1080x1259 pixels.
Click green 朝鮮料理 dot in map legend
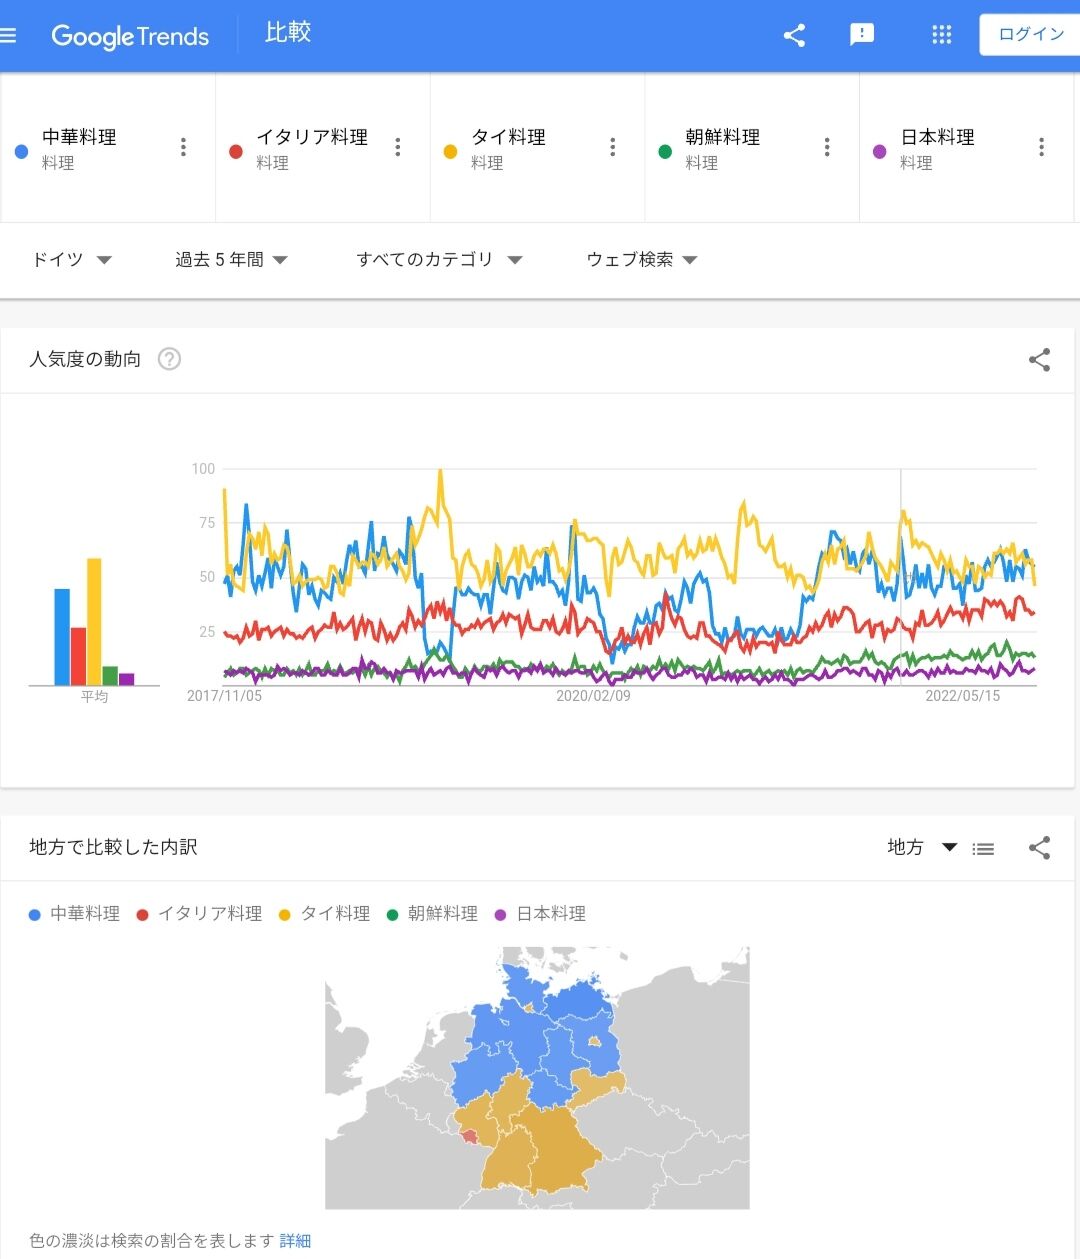(393, 915)
